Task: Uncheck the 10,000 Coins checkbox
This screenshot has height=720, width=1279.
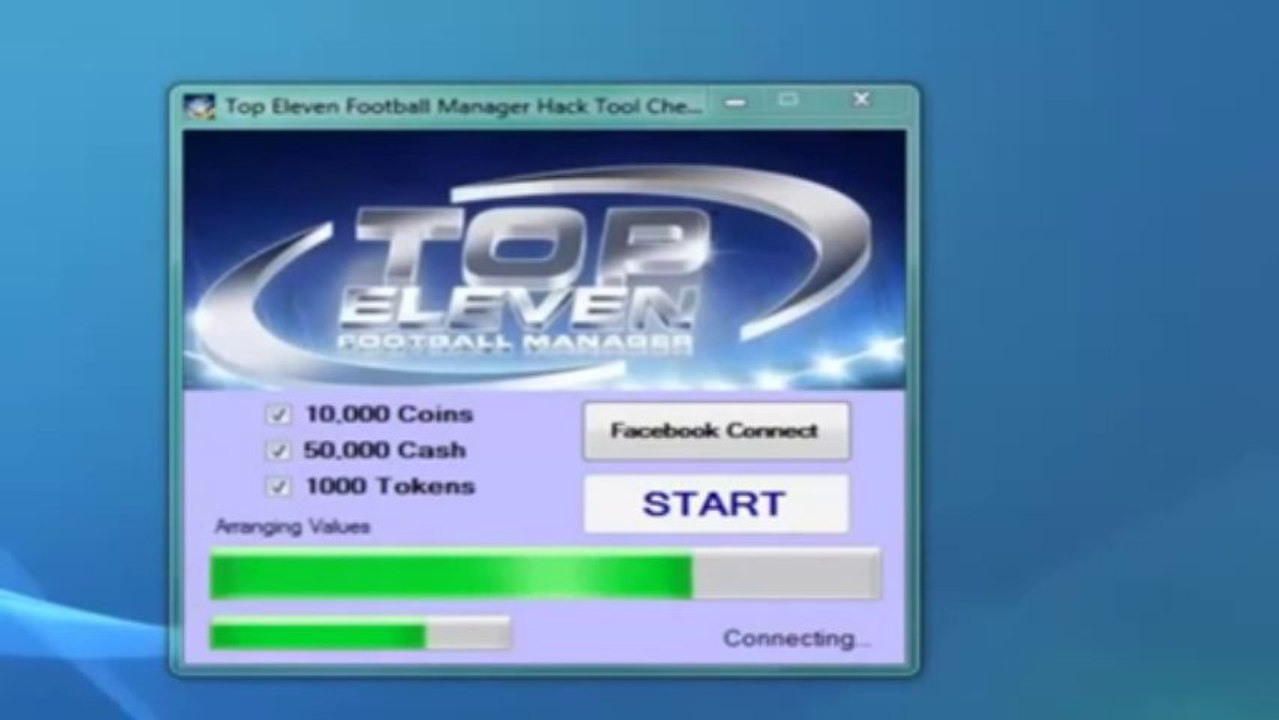Action: click(278, 415)
